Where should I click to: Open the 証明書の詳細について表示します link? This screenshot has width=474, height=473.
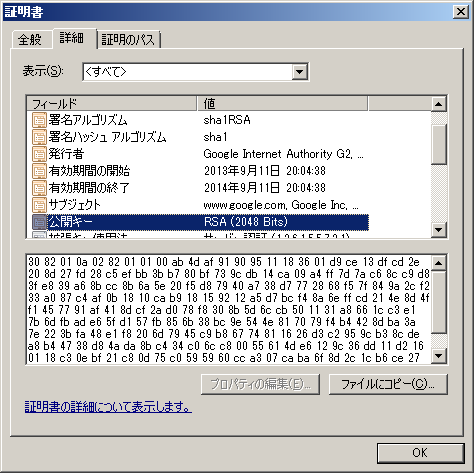click(x=108, y=407)
